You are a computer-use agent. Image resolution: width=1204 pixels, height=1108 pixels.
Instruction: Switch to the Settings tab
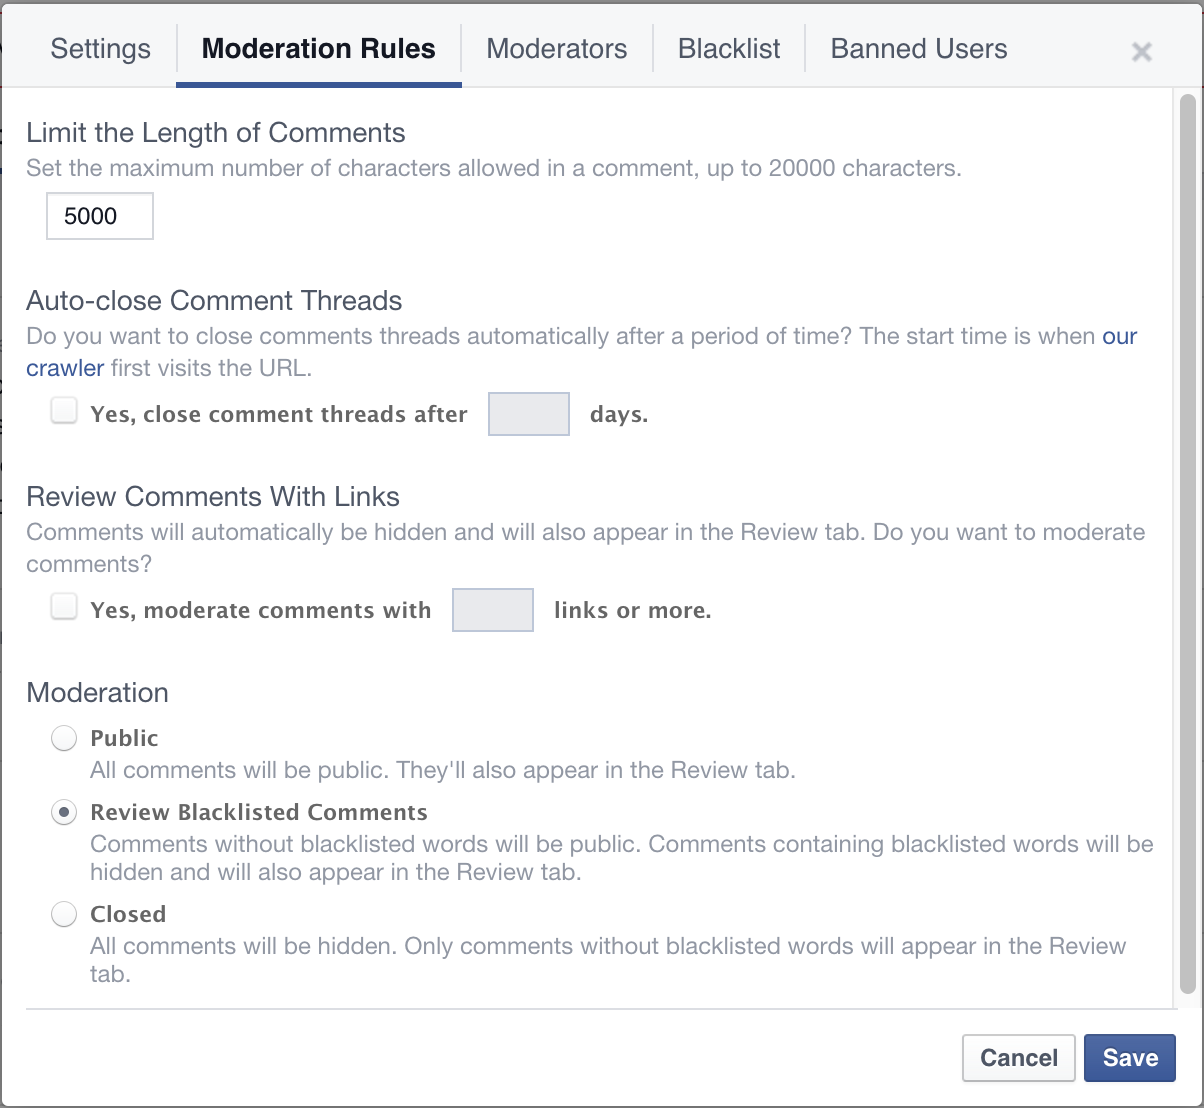pyautogui.click(x=101, y=48)
